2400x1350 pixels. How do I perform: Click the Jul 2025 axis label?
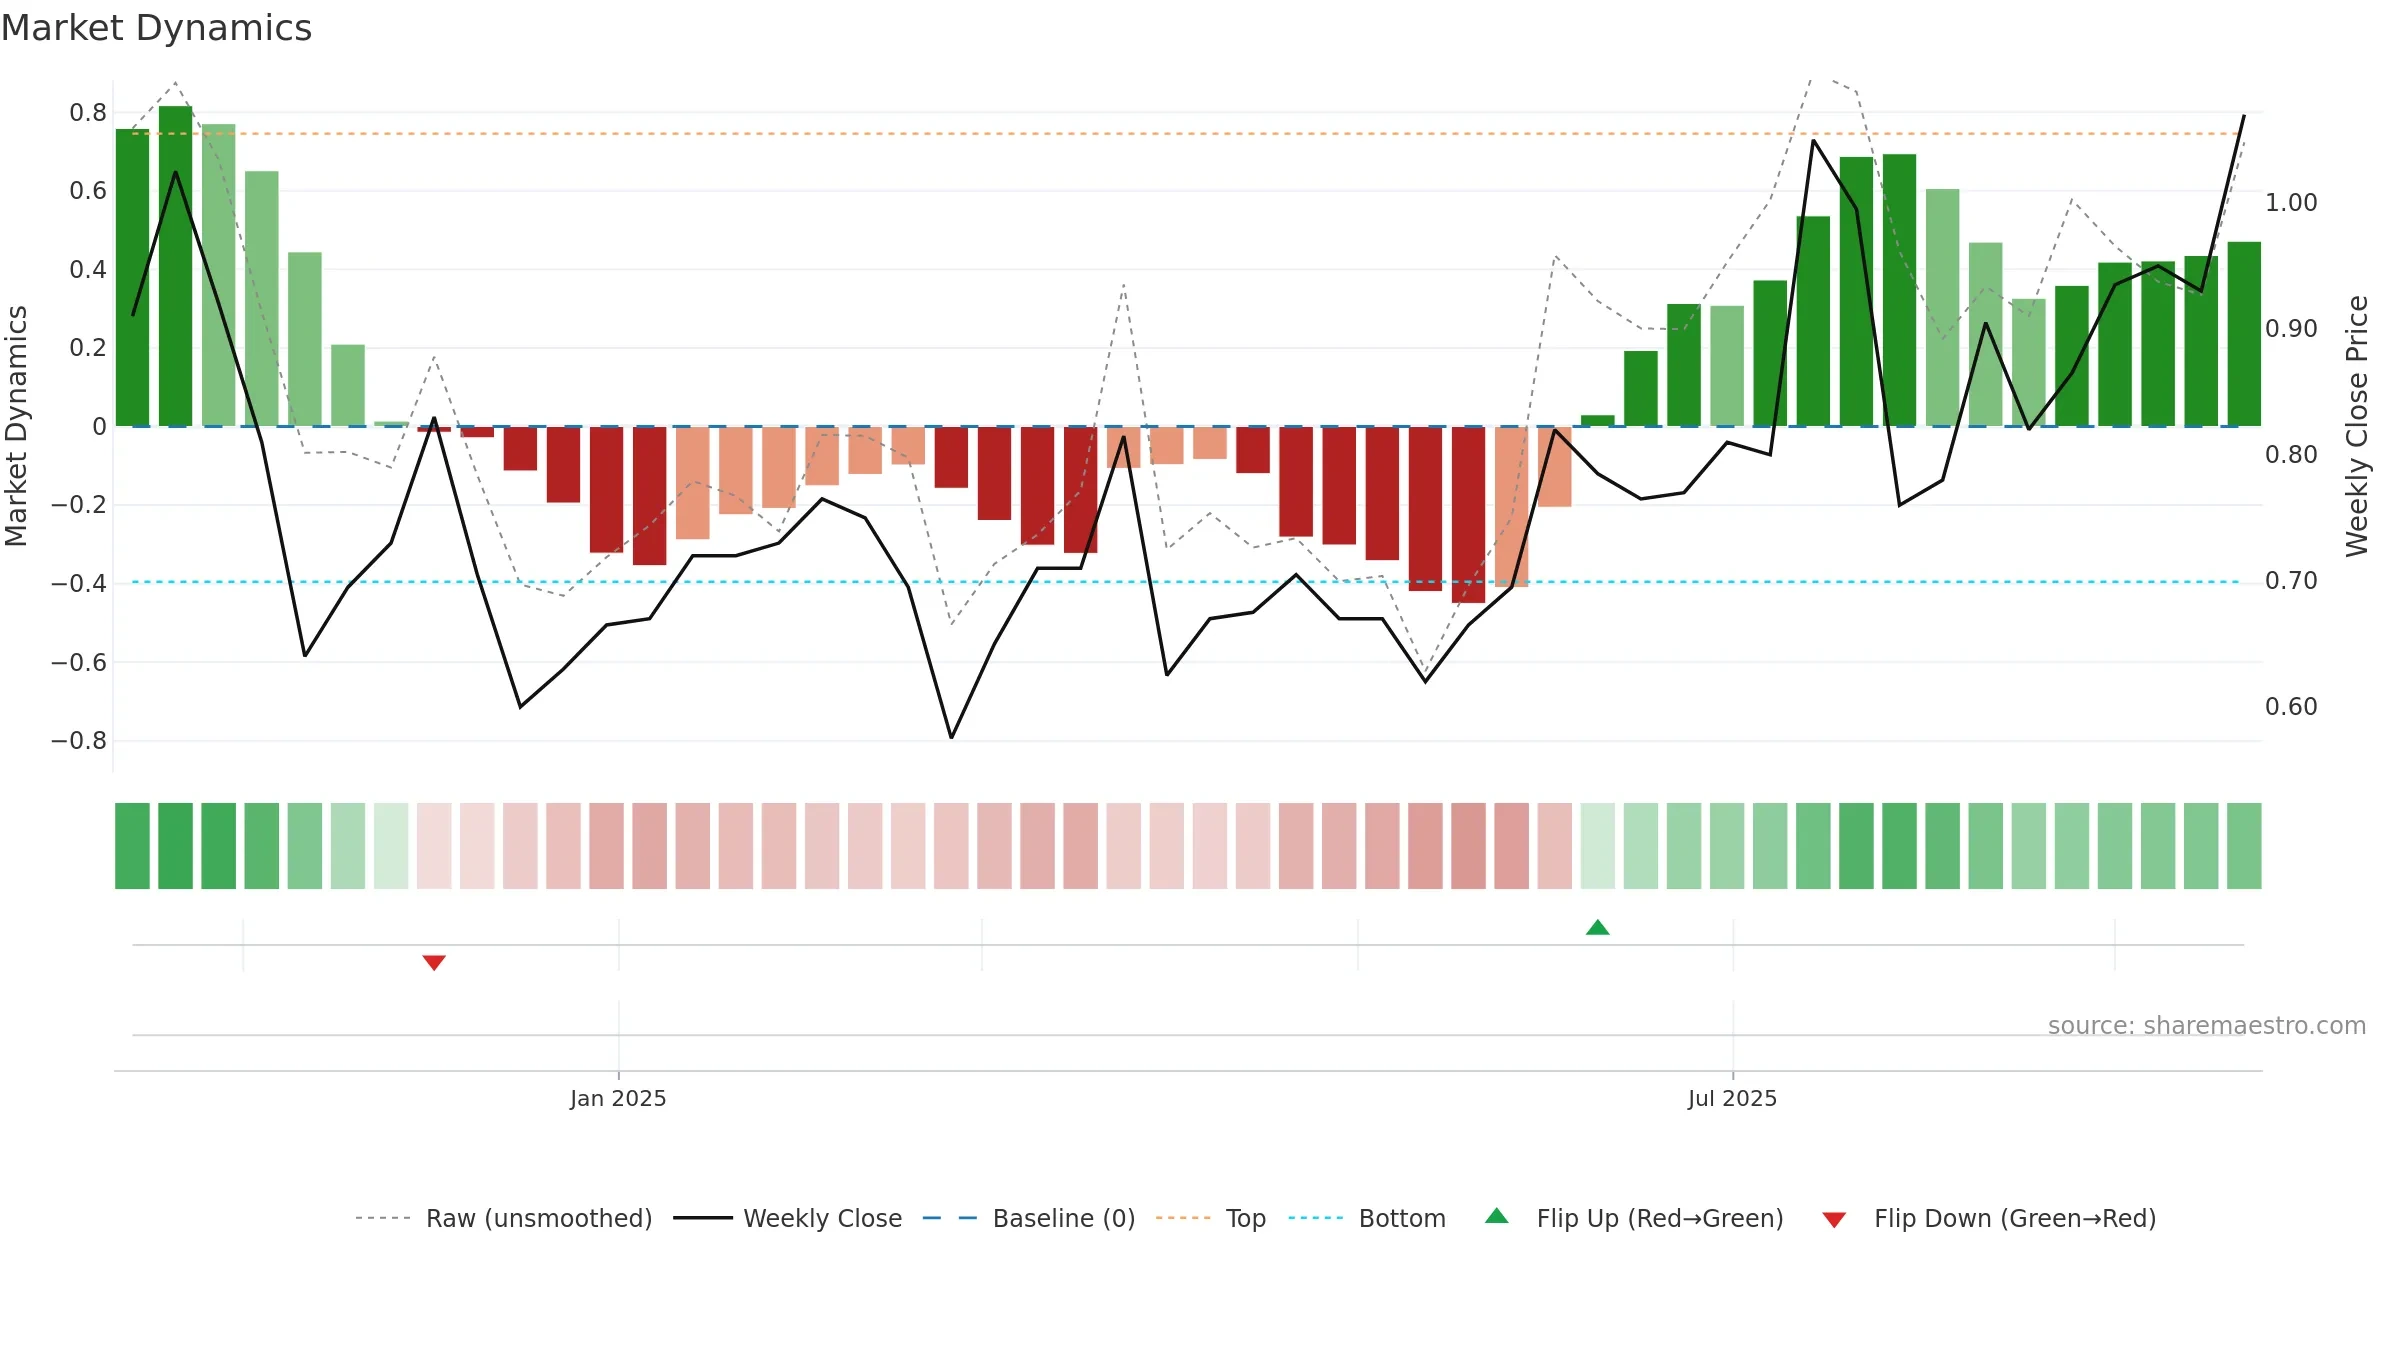(x=1733, y=1098)
